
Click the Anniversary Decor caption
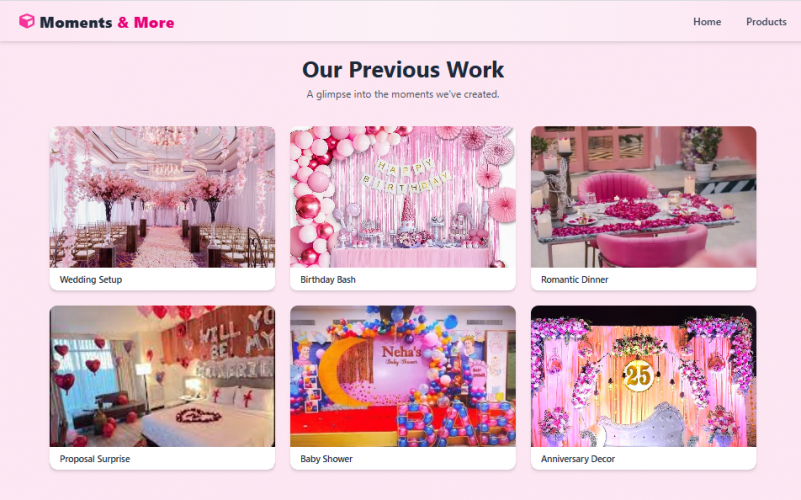[x=578, y=459]
